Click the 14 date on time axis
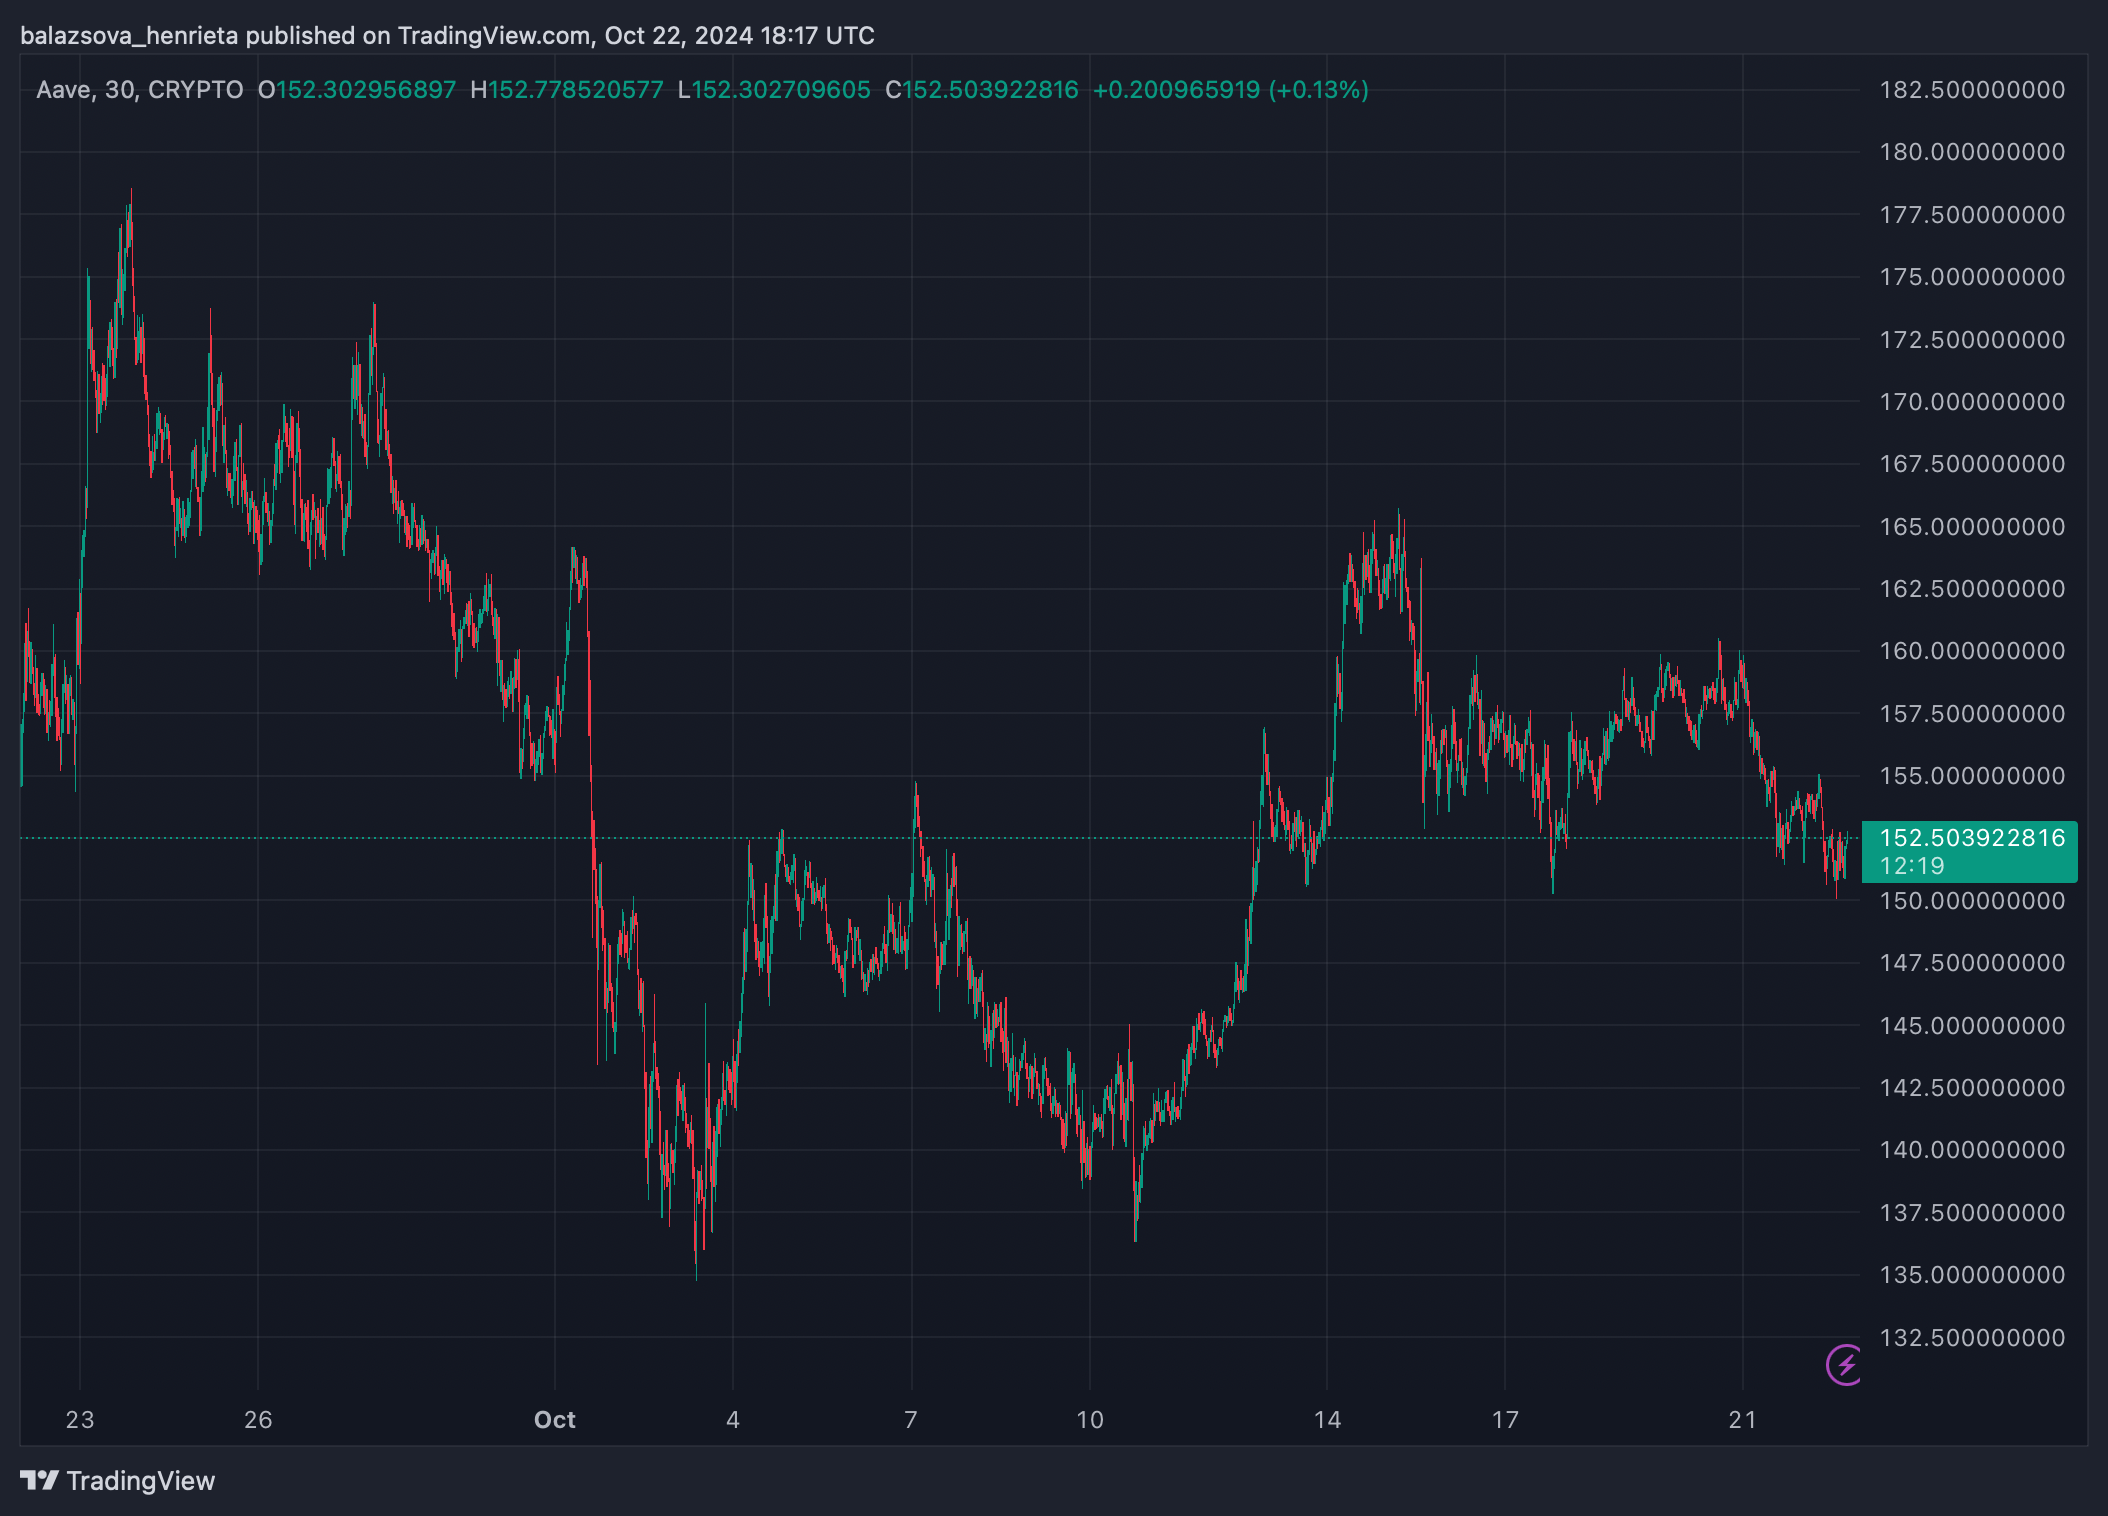The image size is (2108, 1516). [x=1327, y=1420]
